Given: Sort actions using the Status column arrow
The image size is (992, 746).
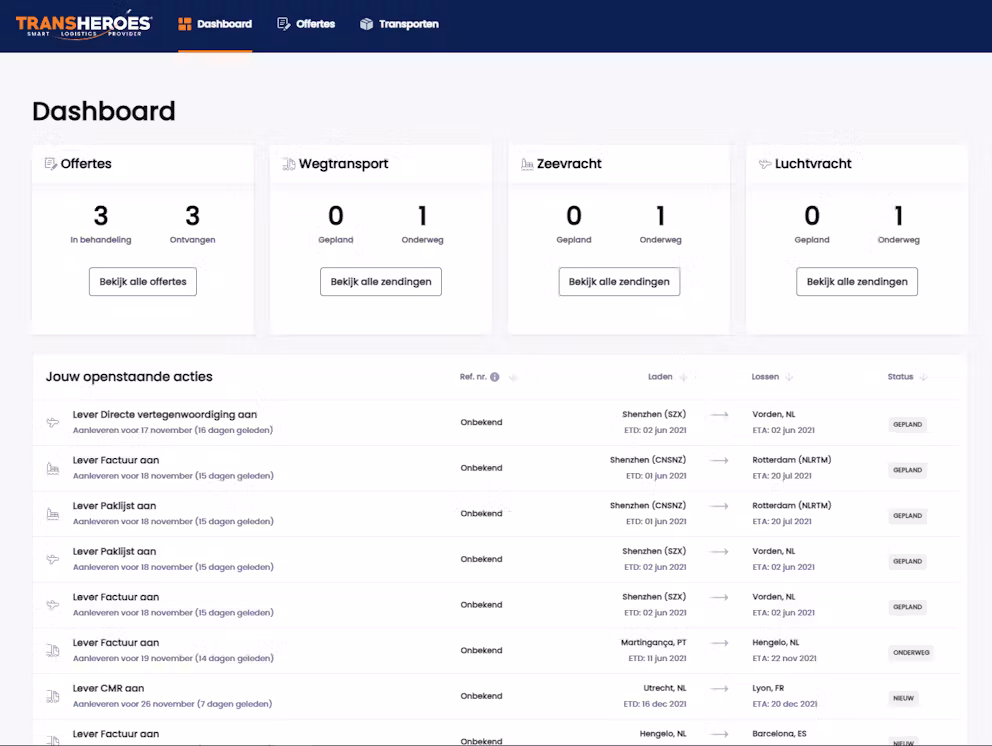Looking at the screenshot, I should (x=924, y=377).
